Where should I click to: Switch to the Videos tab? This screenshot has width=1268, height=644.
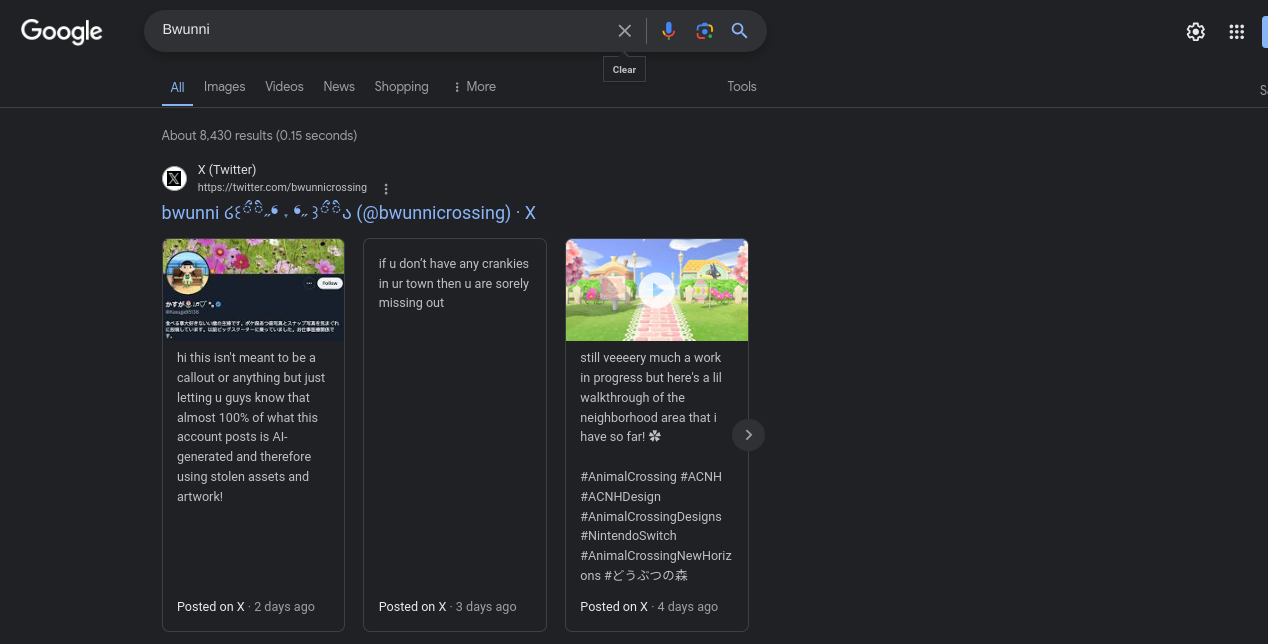pyautogui.click(x=284, y=87)
